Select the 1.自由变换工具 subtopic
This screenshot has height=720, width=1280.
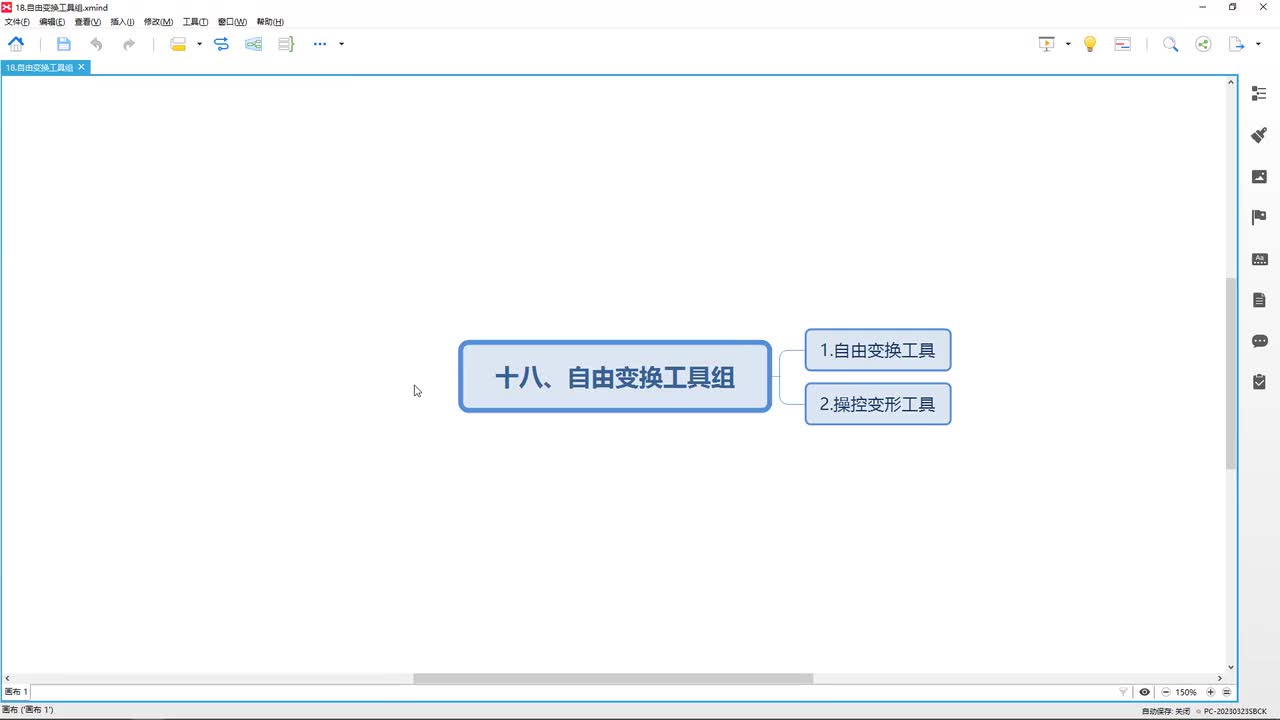(878, 350)
